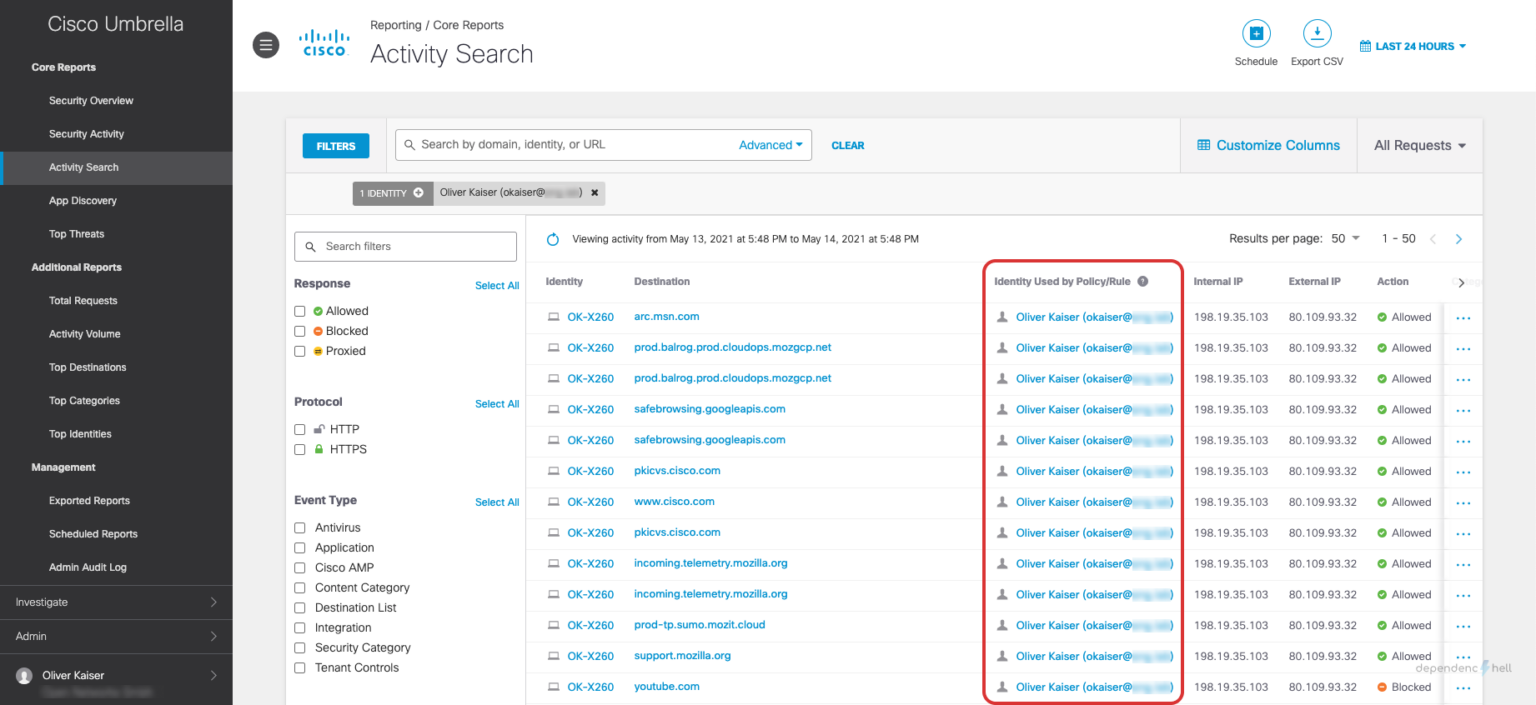Click the Export CSV download icon
The height and width of the screenshot is (705, 1536).
(x=1317, y=33)
